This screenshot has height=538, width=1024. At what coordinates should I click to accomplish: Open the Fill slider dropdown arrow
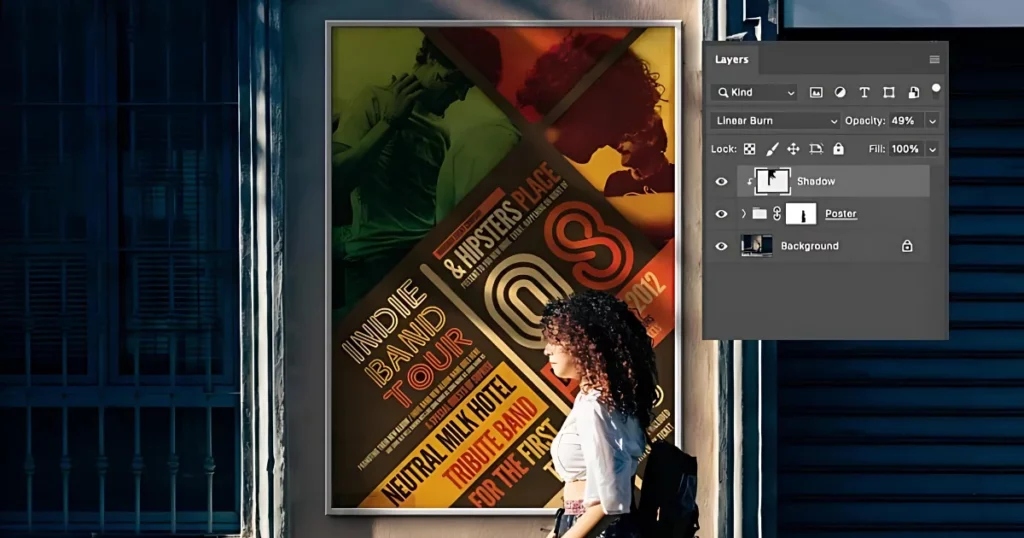click(x=933, y=150)
